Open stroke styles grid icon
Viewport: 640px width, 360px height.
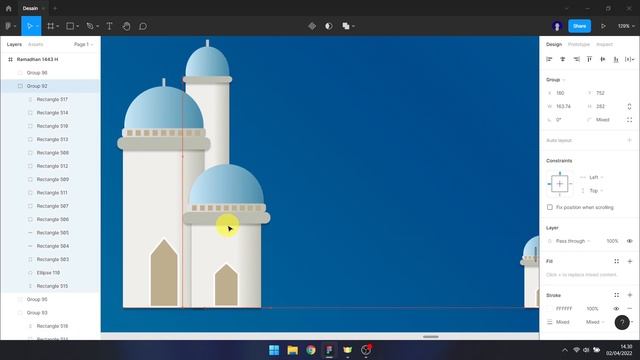point(616,295)
